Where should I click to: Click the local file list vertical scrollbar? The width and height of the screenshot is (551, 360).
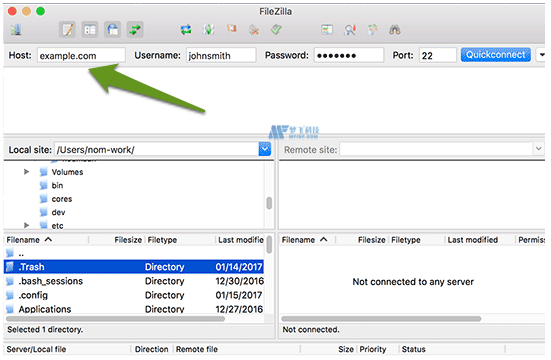pos(269,244)
